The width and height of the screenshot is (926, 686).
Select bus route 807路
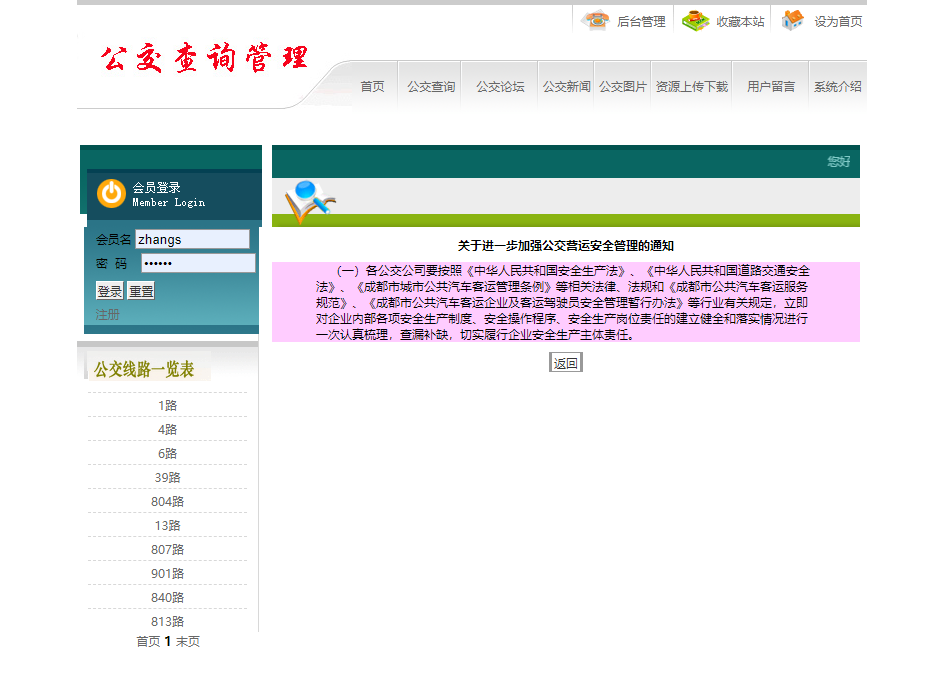pyautogui.click(x=168, y=550)
